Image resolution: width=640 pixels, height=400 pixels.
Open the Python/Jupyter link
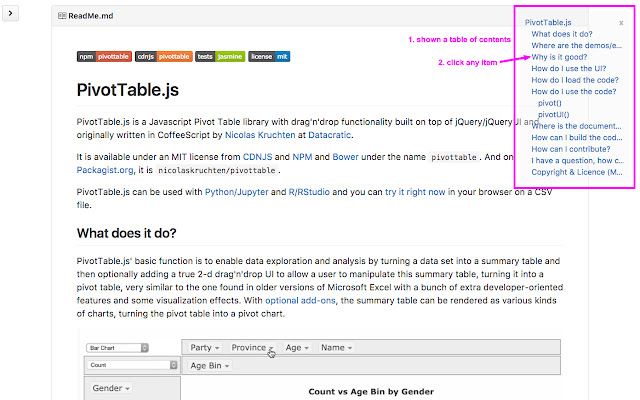[236, 192]
